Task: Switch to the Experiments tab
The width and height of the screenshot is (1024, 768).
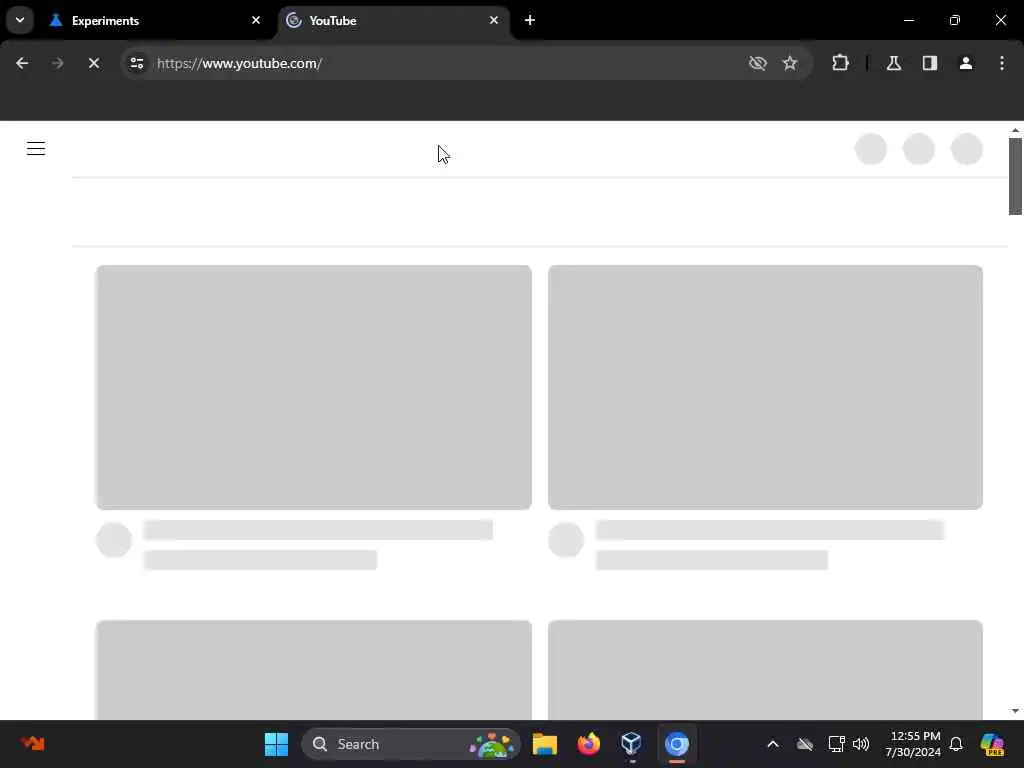Action: point(157,20)
